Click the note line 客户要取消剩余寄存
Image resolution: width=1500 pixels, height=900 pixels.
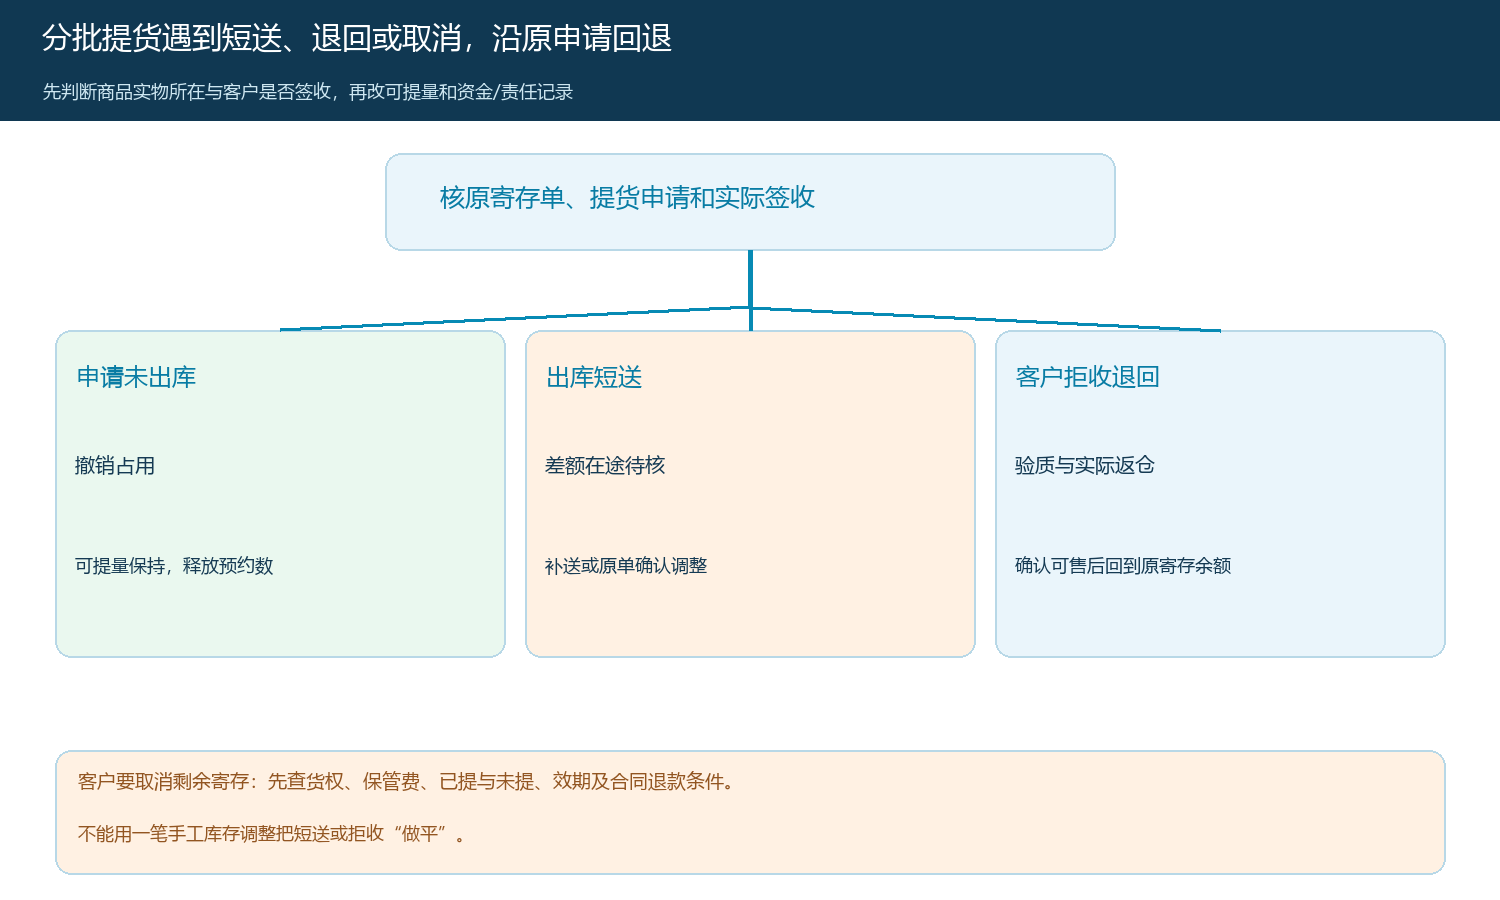[x=409, y=782]
